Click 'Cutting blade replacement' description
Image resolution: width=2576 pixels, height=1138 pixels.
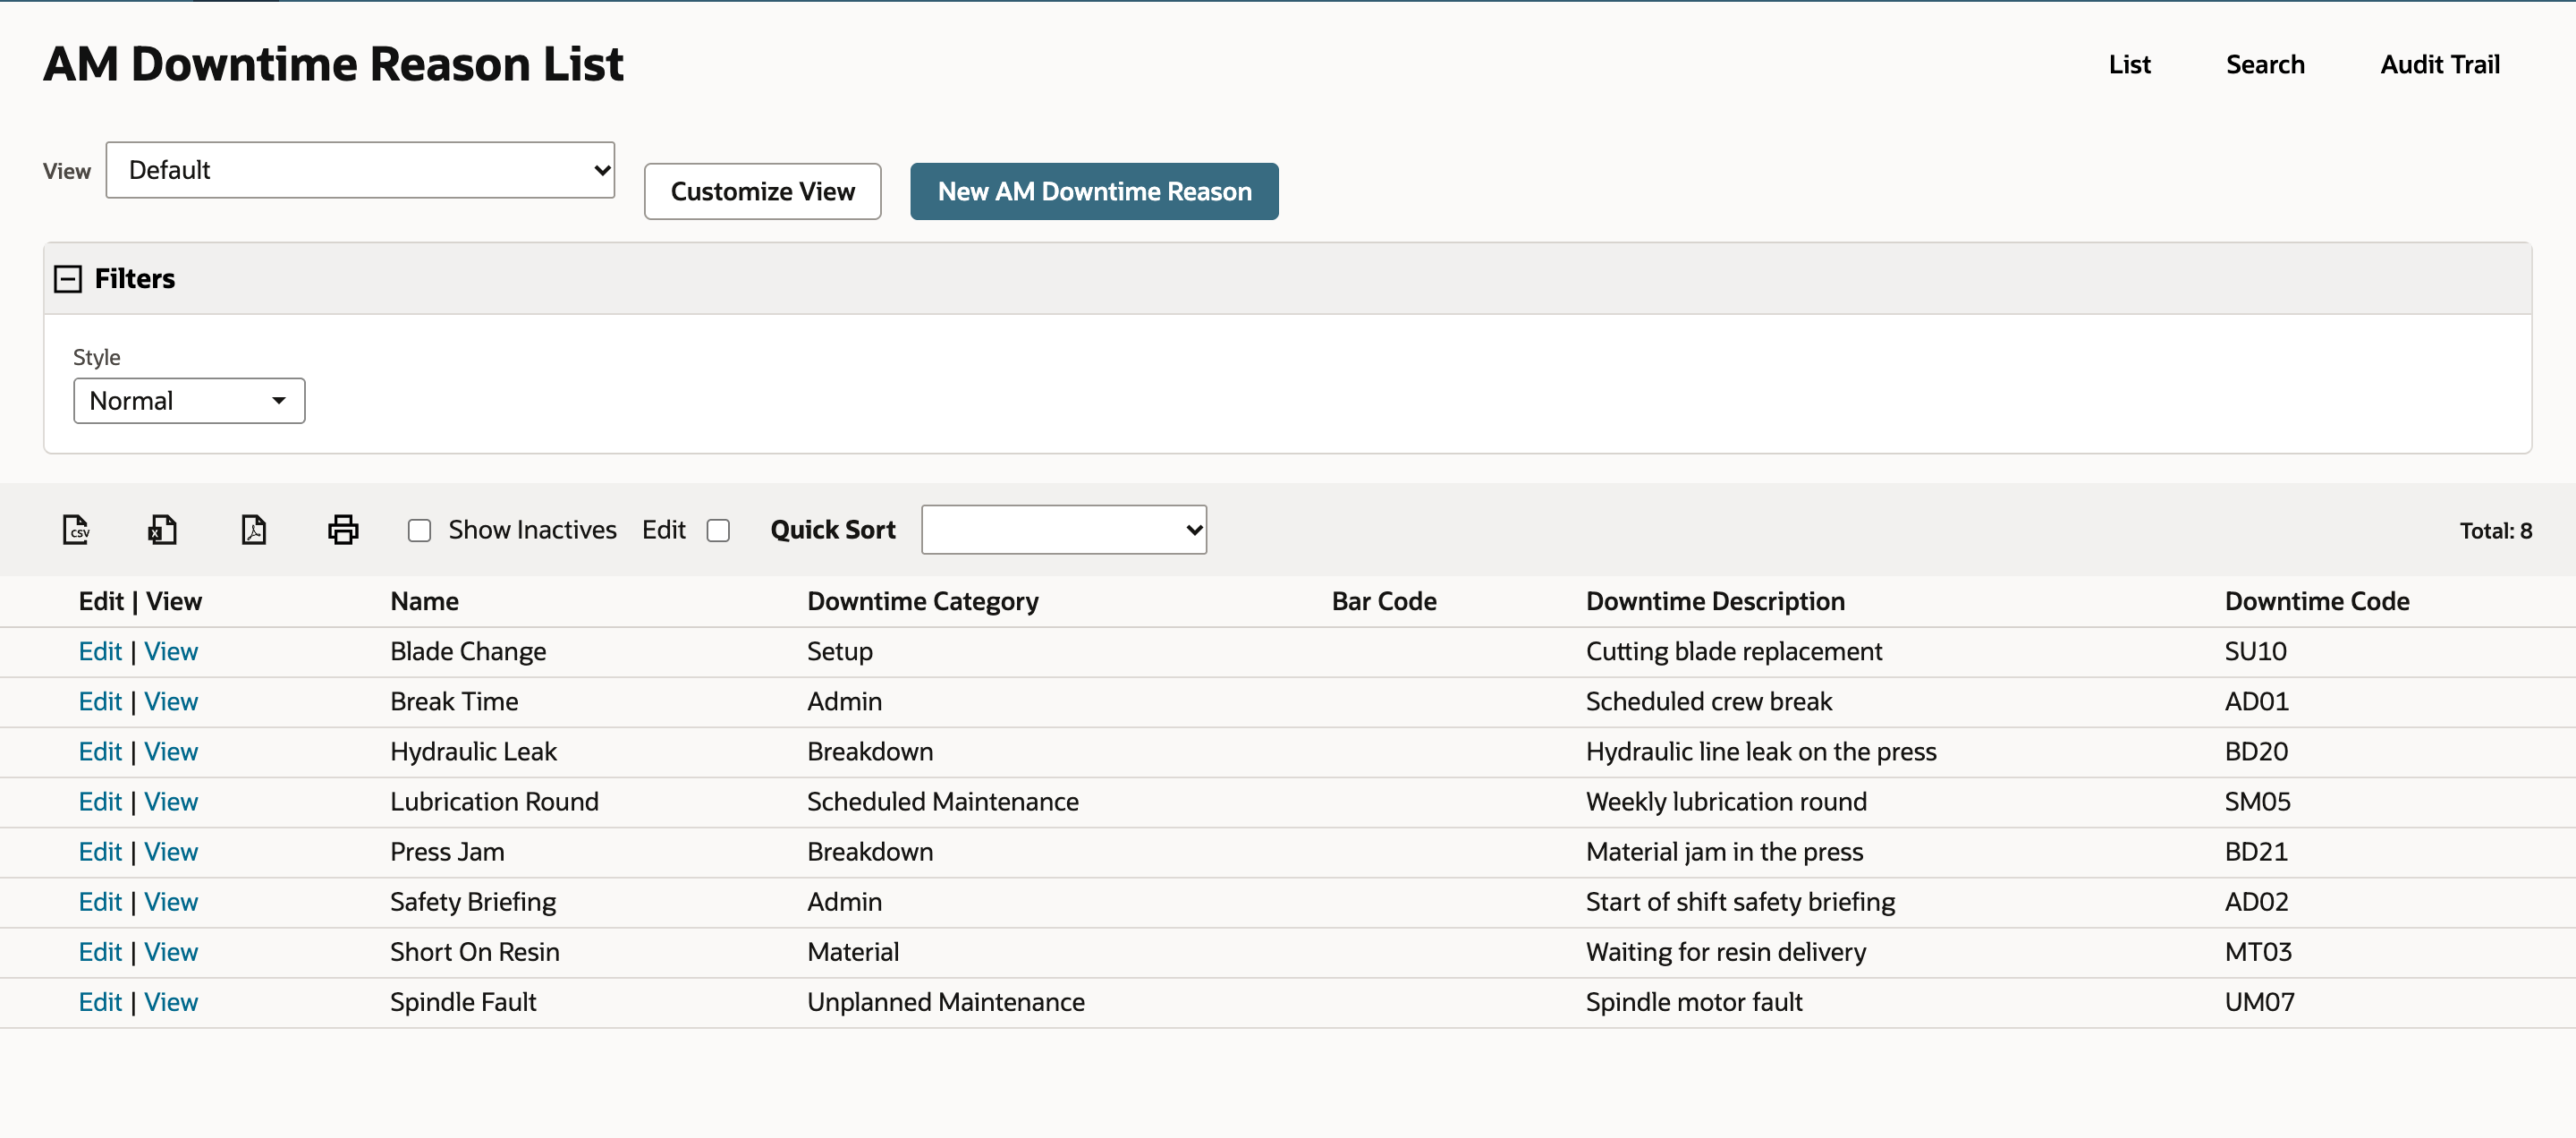click(1733, 652)
